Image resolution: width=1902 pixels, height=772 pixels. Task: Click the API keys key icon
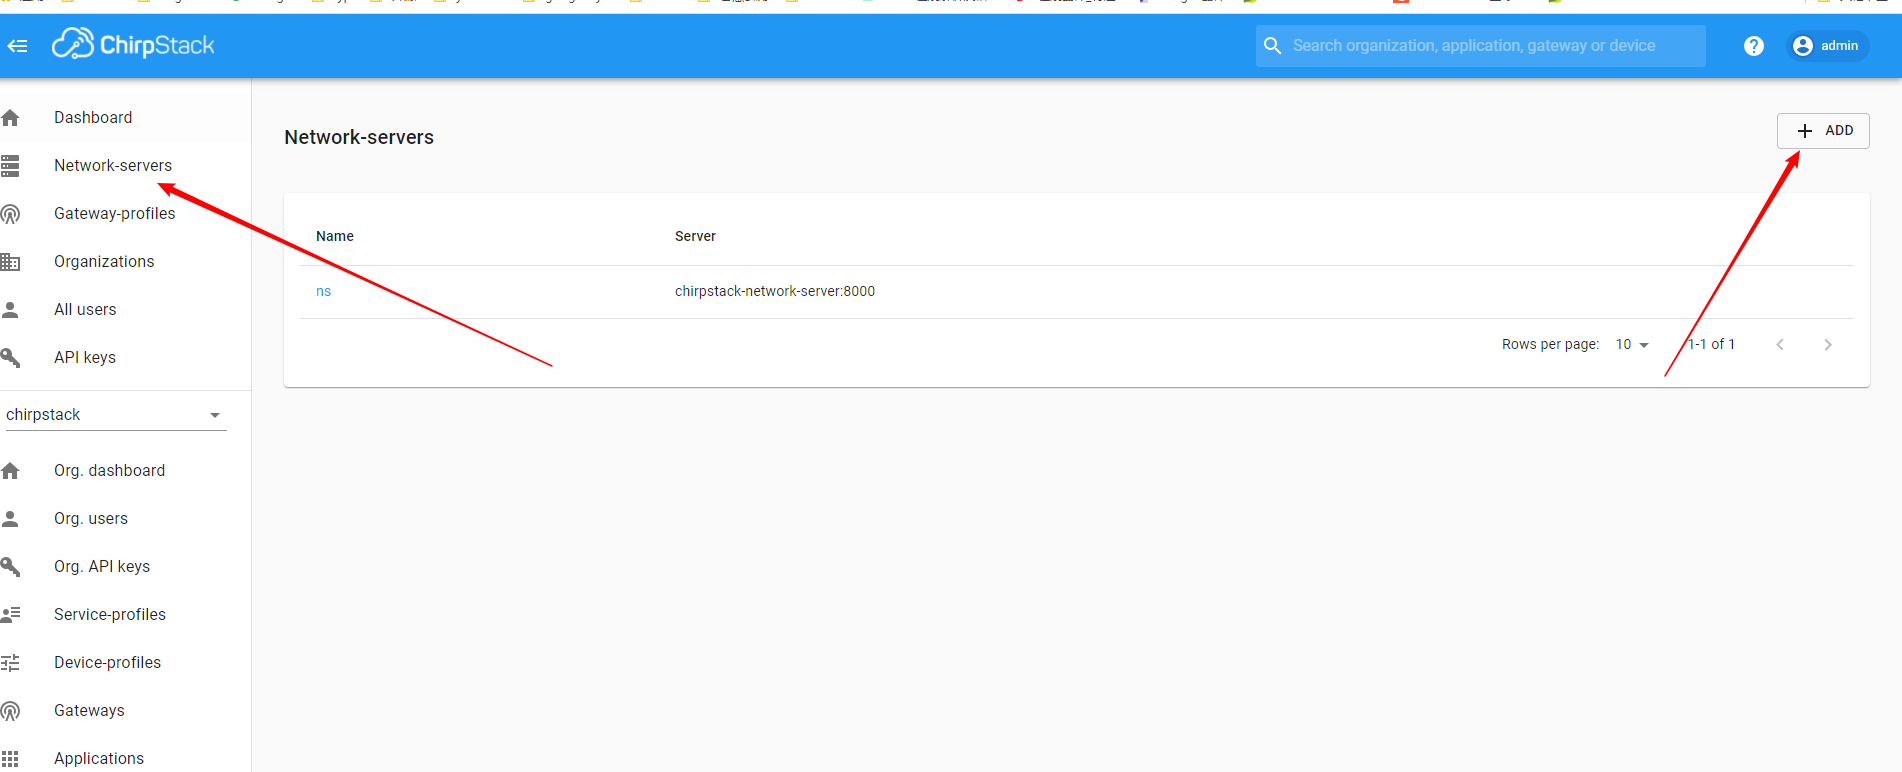point(11,358)
